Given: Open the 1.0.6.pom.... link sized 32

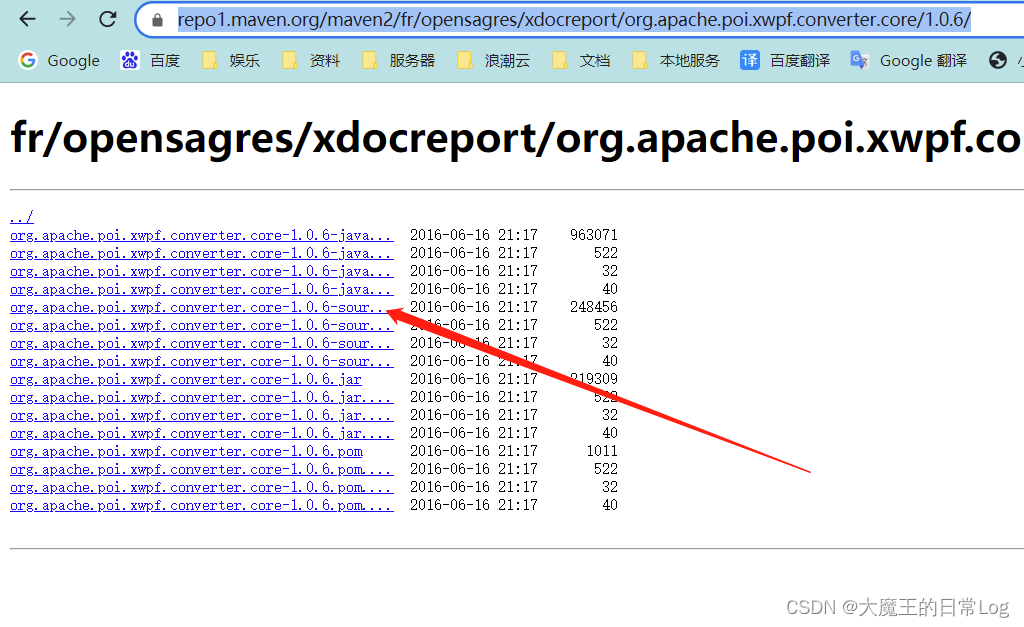Looking at the screenshot, I should (x=202, y=487).
